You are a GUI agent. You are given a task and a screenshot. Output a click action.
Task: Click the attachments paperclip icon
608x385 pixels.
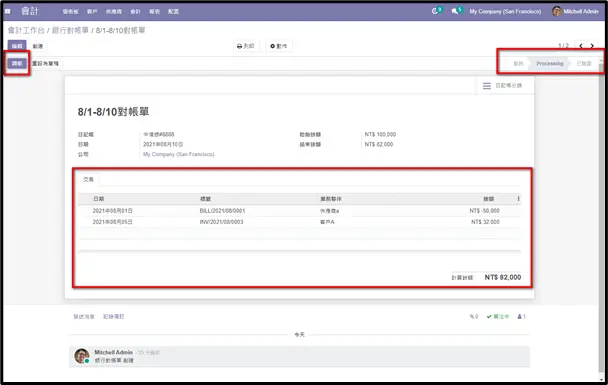(473, 316)
